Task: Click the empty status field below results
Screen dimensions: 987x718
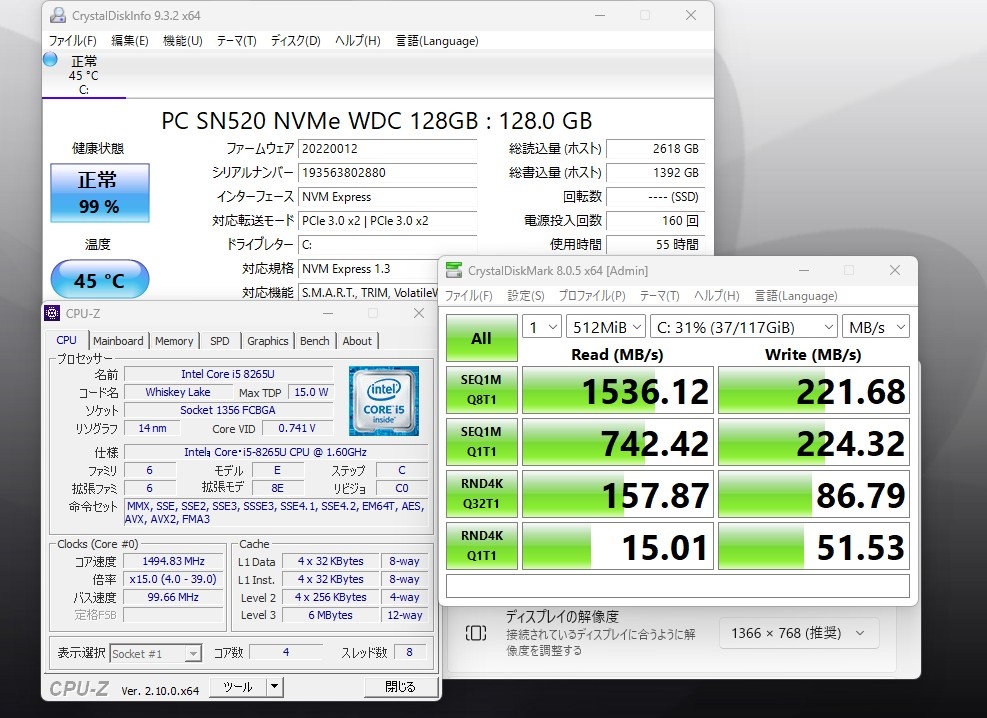Action: coord(677,586)
